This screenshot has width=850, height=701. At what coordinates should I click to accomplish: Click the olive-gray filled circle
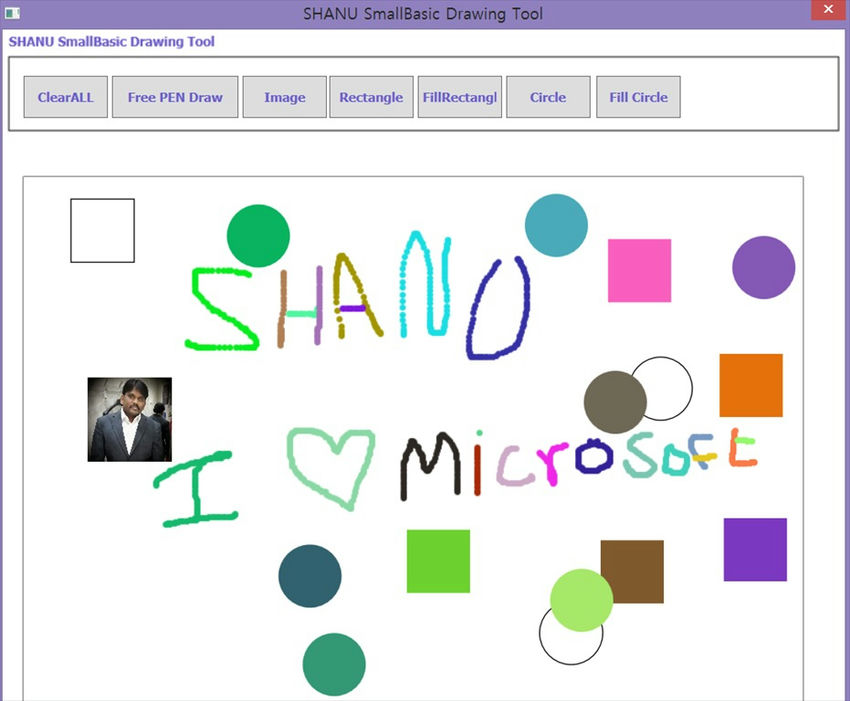615,402
